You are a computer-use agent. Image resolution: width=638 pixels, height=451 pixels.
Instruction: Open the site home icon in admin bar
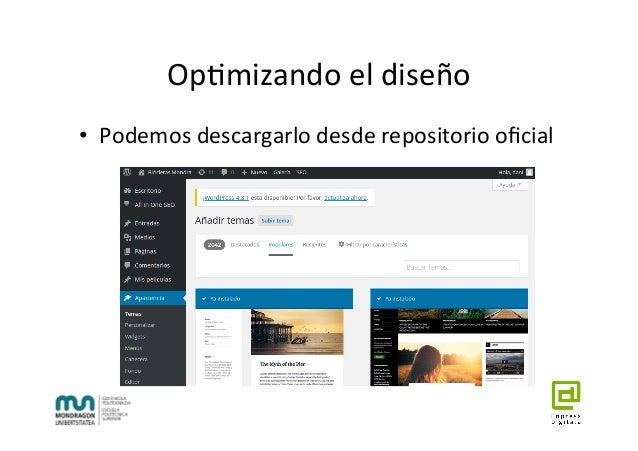coord(141,173)
